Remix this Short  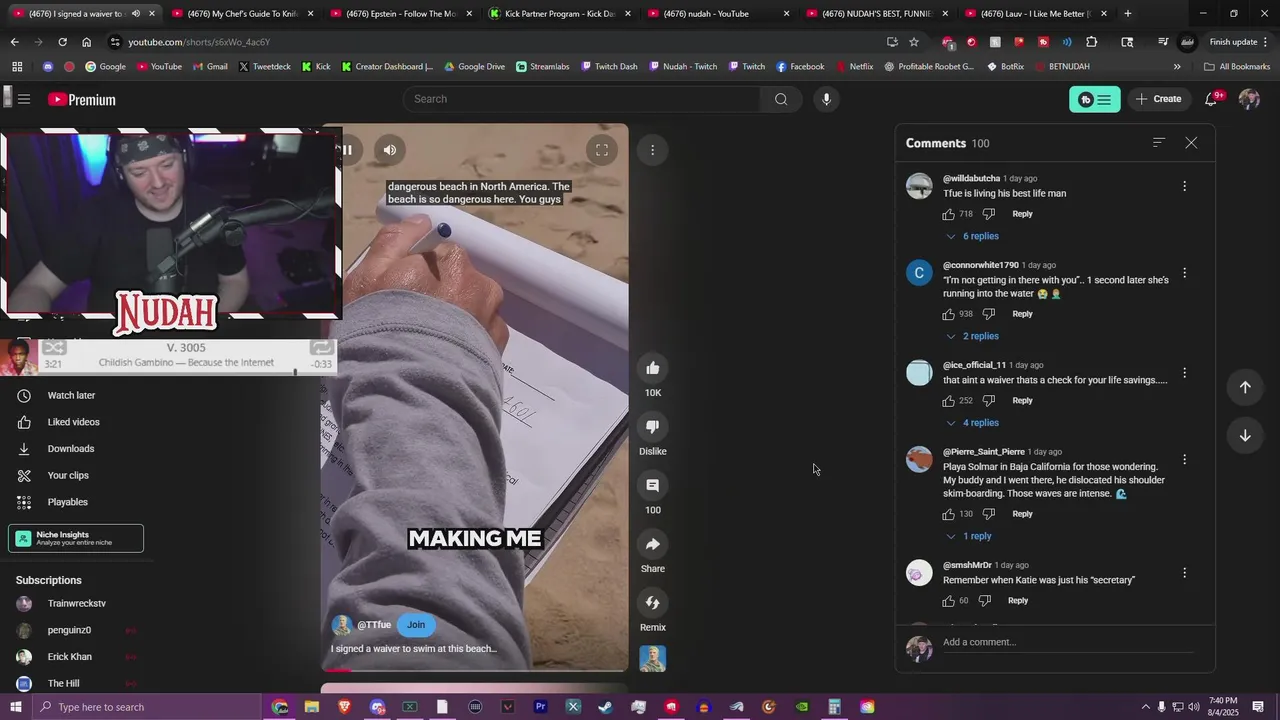point(653,602)
